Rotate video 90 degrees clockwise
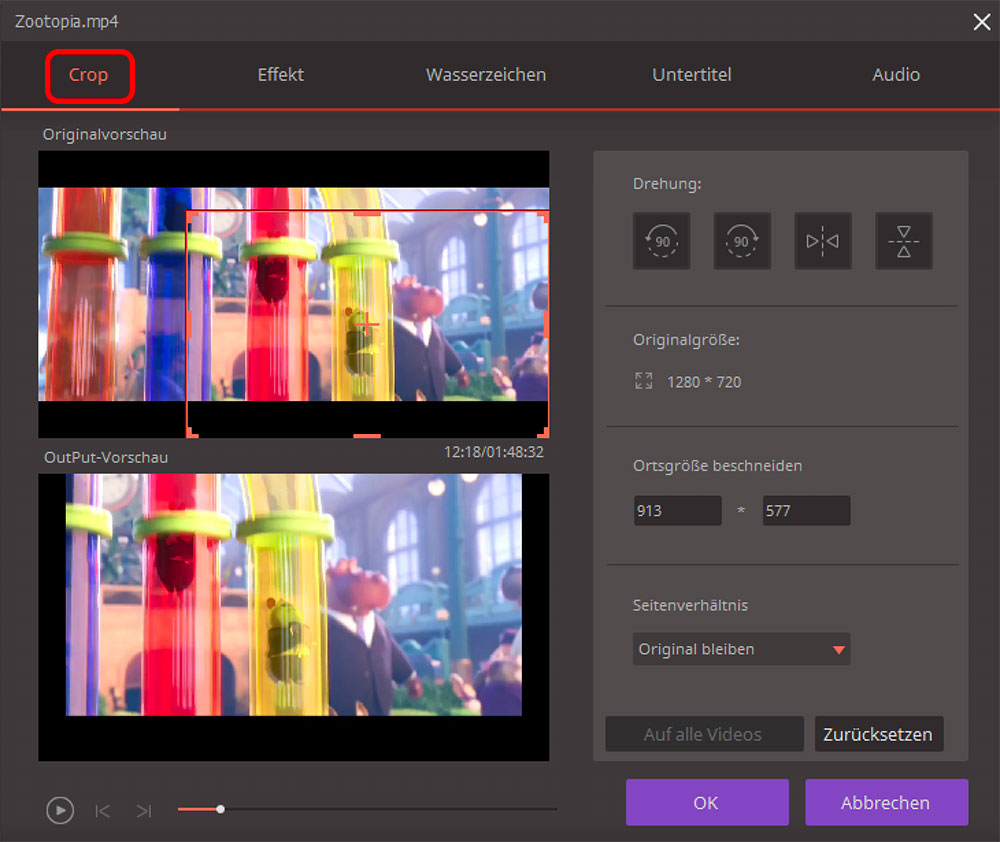The width and height of the screenshot is (1000, 842). pyautogui.click(x=742, y=241)
